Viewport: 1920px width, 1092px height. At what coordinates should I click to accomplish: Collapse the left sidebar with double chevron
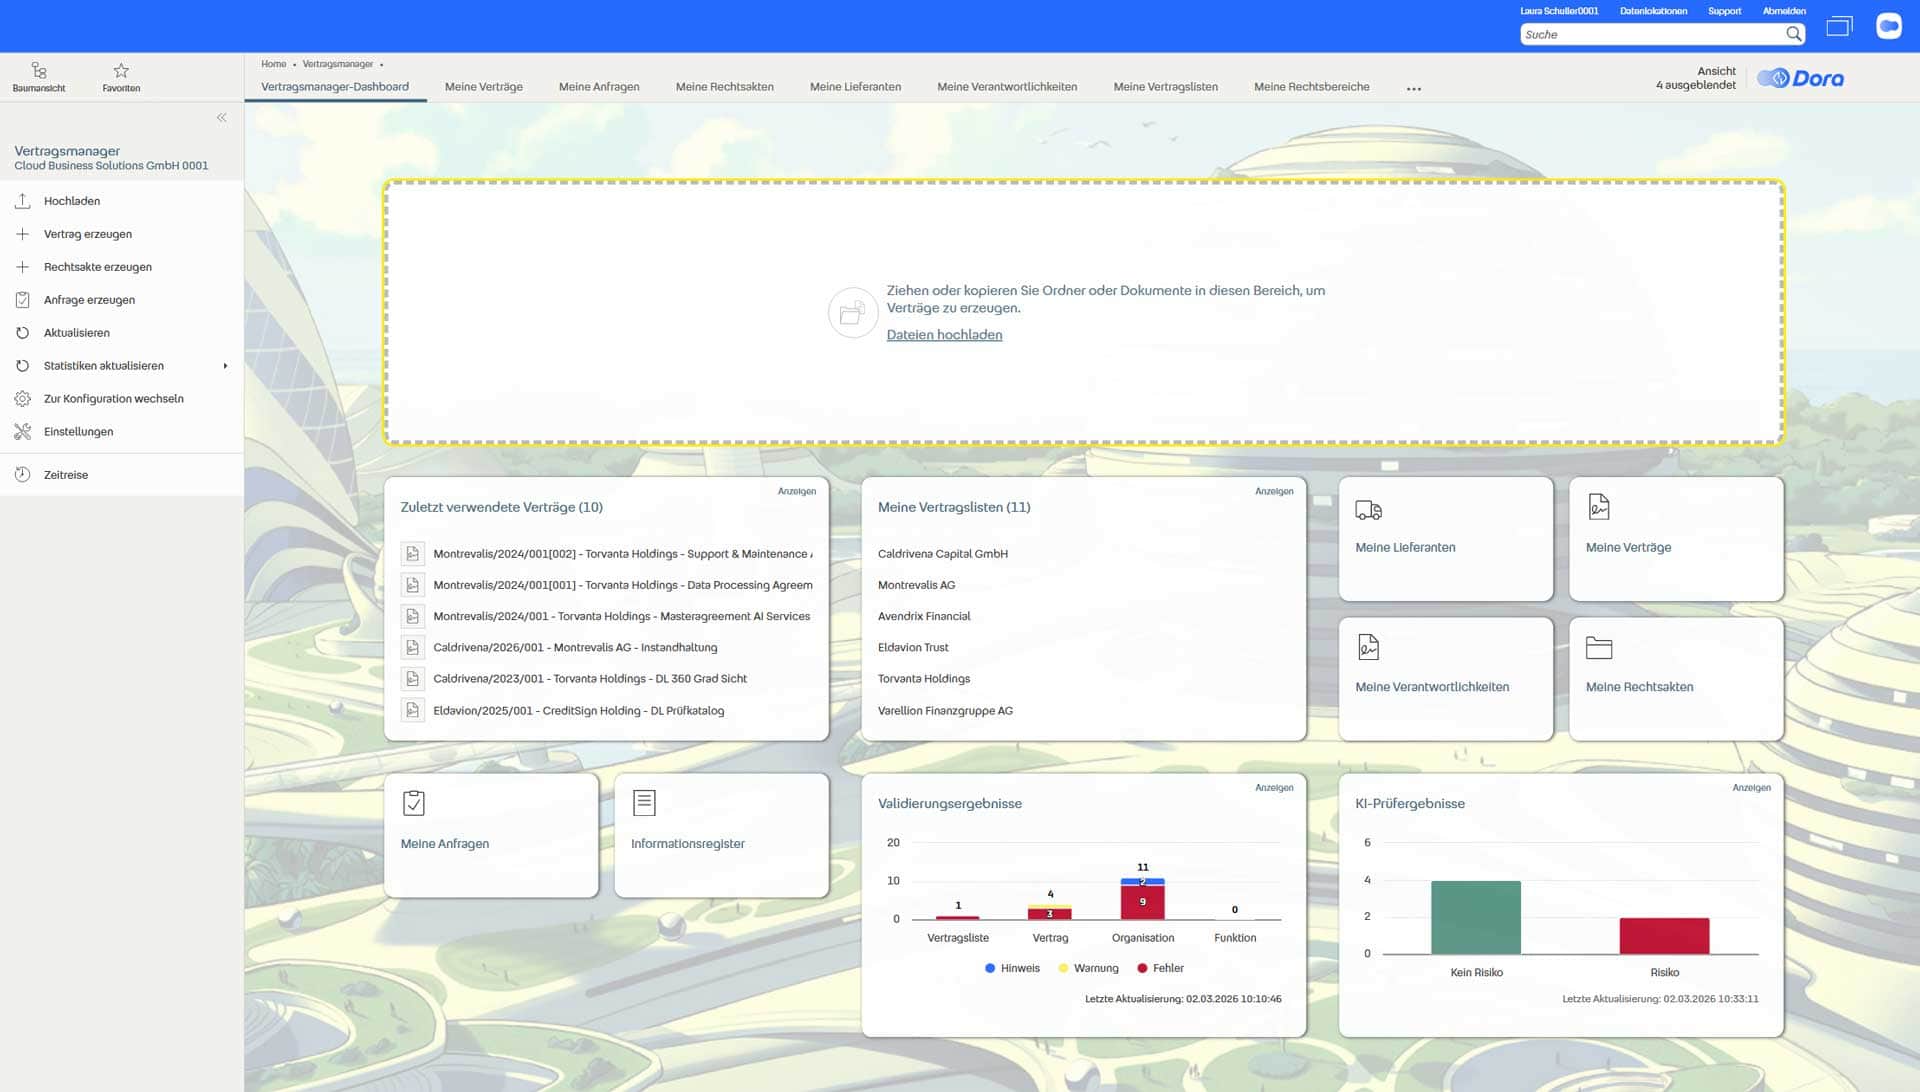click(222, 118)
